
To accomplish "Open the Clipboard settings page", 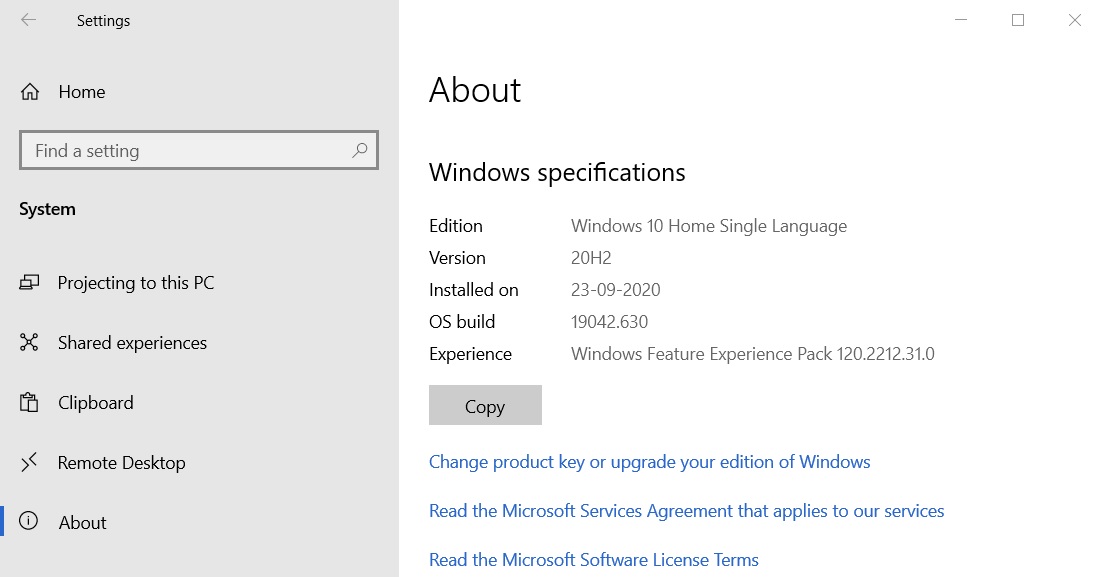I will 199,402.
